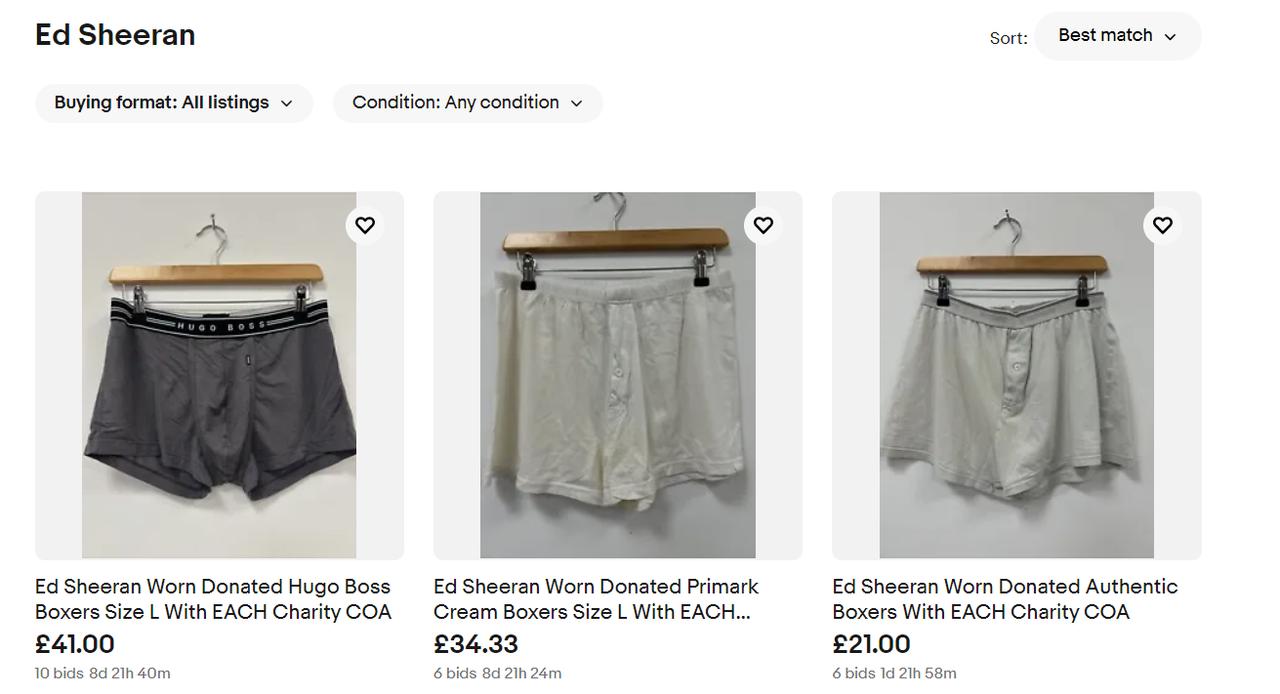1280x694 pixels.
Task: Click the £21.00 price
Action: click(871, 644)
